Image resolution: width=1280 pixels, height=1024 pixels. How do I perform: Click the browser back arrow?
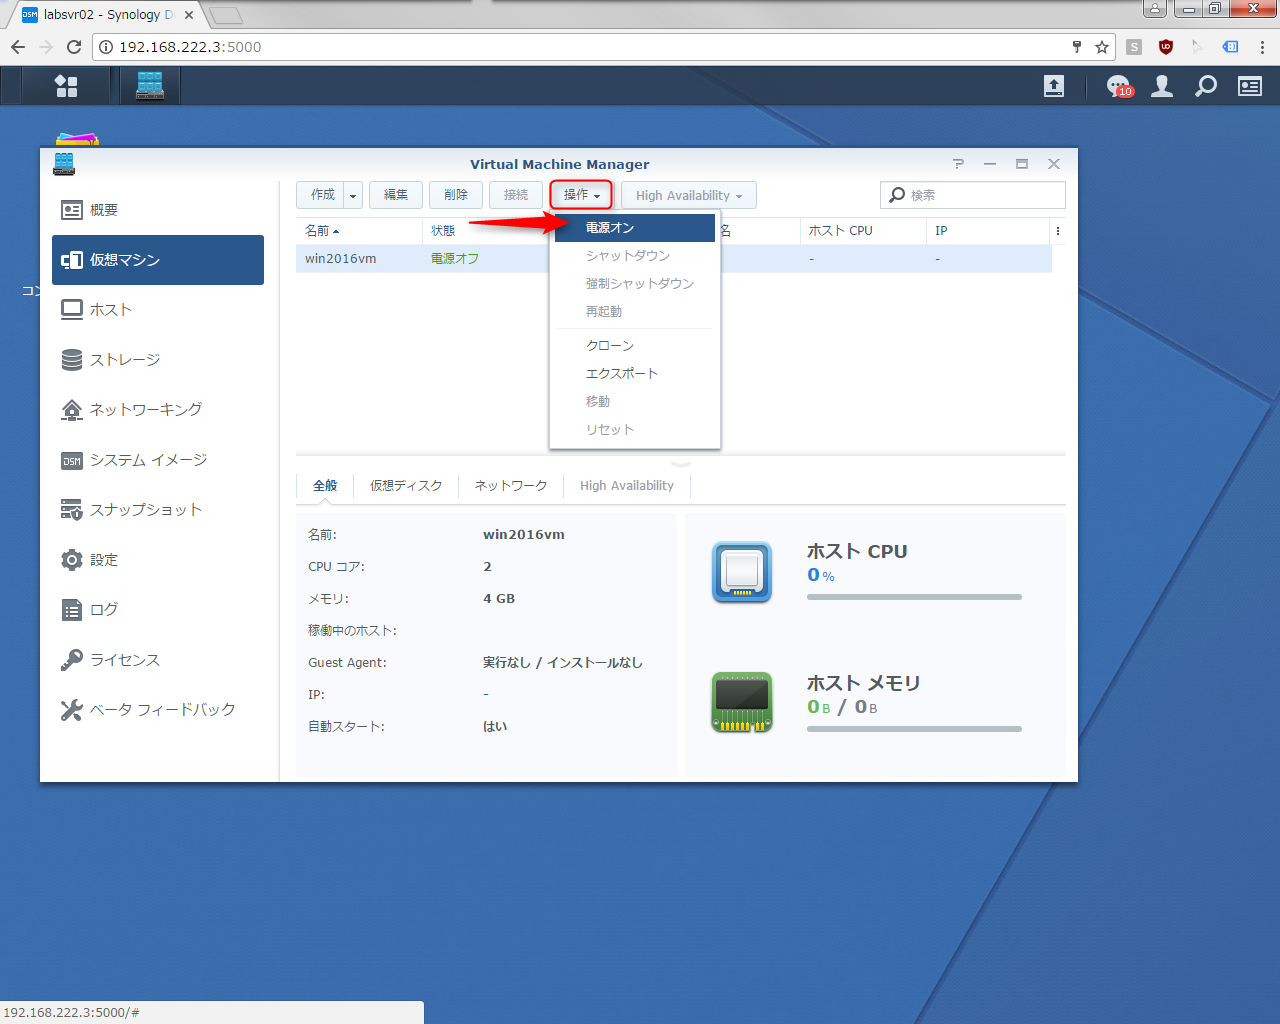tap(18, 47)
